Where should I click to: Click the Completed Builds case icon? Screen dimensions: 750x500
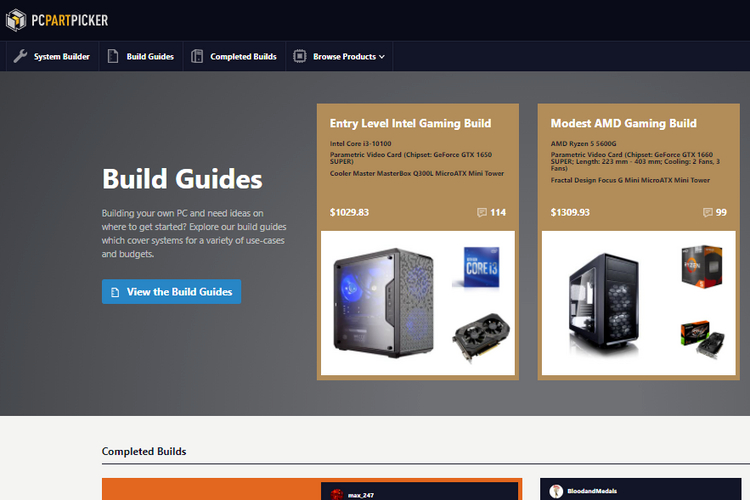tap(197, 56)
